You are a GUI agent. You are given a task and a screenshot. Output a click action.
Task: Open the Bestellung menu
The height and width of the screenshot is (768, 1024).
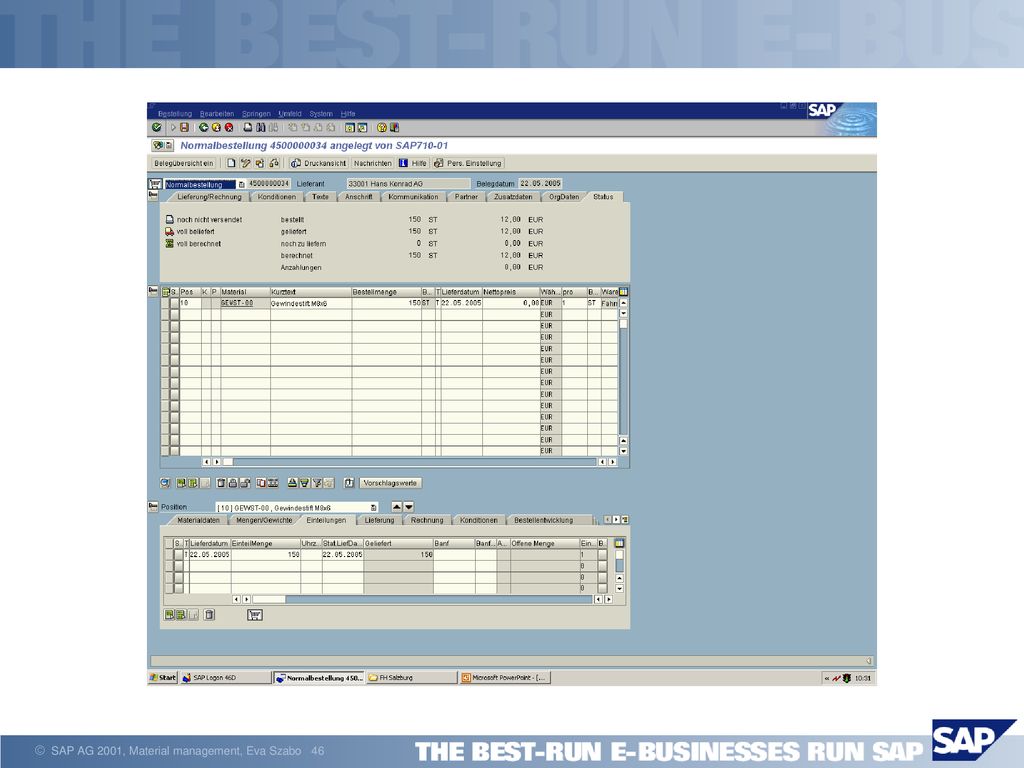[x=175, y=114]
